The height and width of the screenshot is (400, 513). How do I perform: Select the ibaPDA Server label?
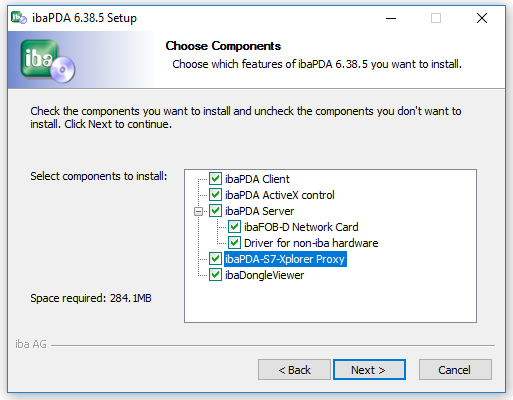click(259, 211)
